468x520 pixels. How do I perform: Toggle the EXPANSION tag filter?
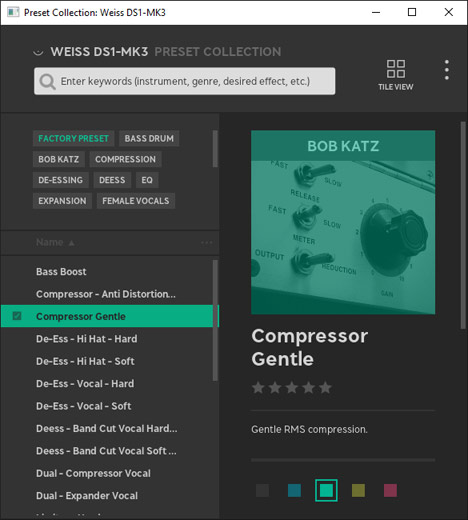62,201
